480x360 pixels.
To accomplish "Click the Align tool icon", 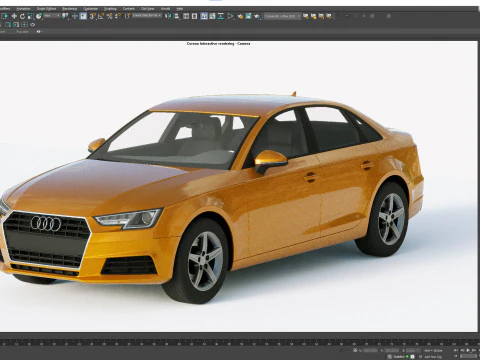I will pos(177,16).
